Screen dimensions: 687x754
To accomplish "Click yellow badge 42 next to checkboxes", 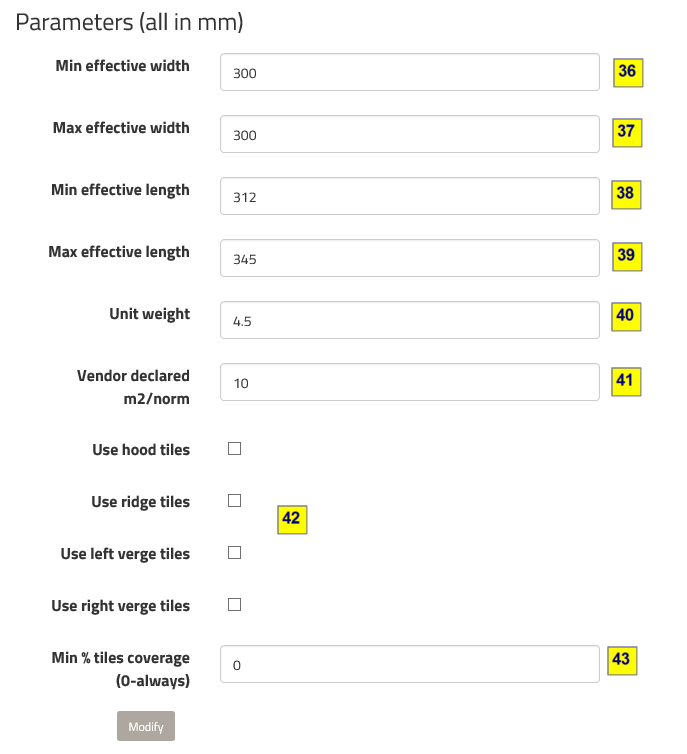I will tap(291, 519).
